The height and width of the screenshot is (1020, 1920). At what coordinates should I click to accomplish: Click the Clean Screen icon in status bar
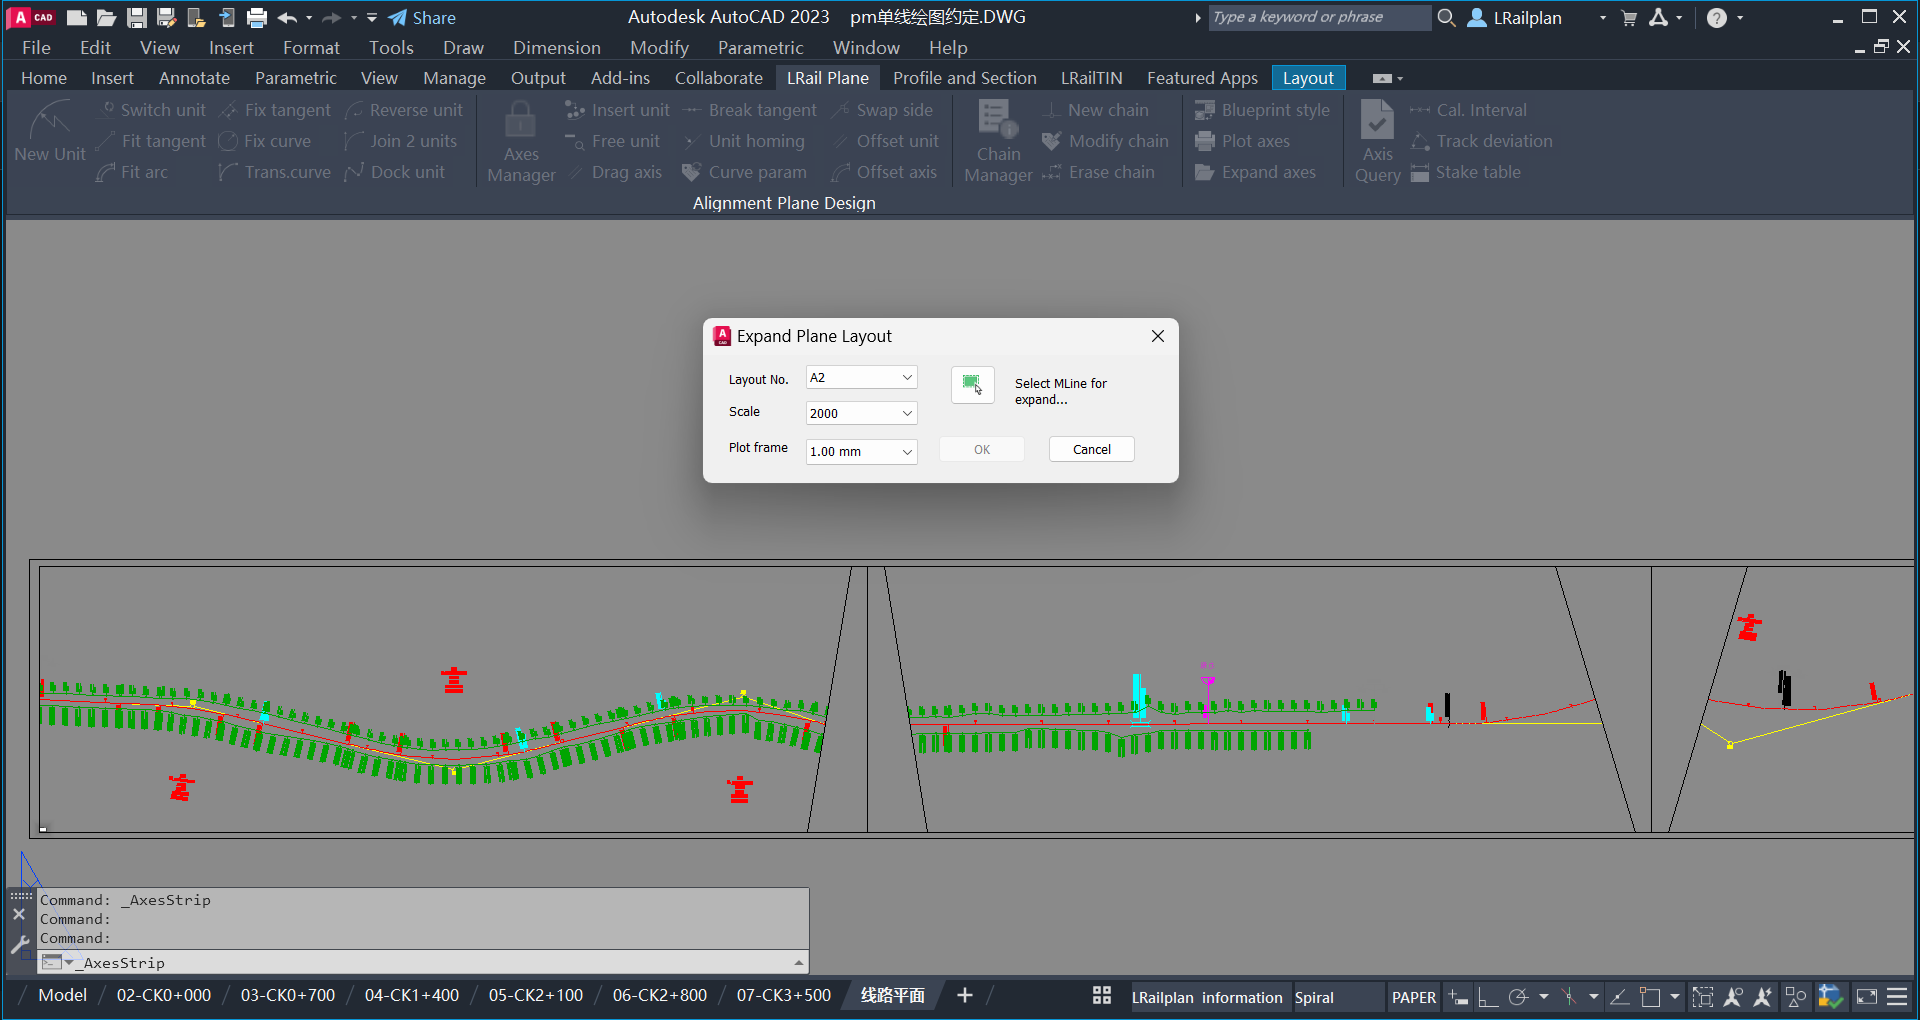click(1866, 997)
